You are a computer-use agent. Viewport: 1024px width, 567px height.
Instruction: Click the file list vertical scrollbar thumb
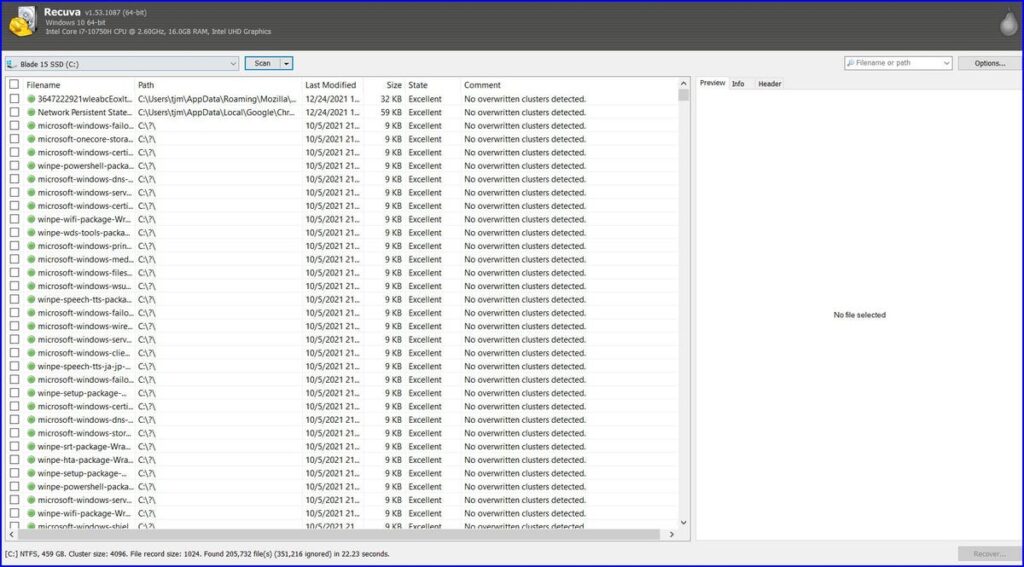coord(684,95)
